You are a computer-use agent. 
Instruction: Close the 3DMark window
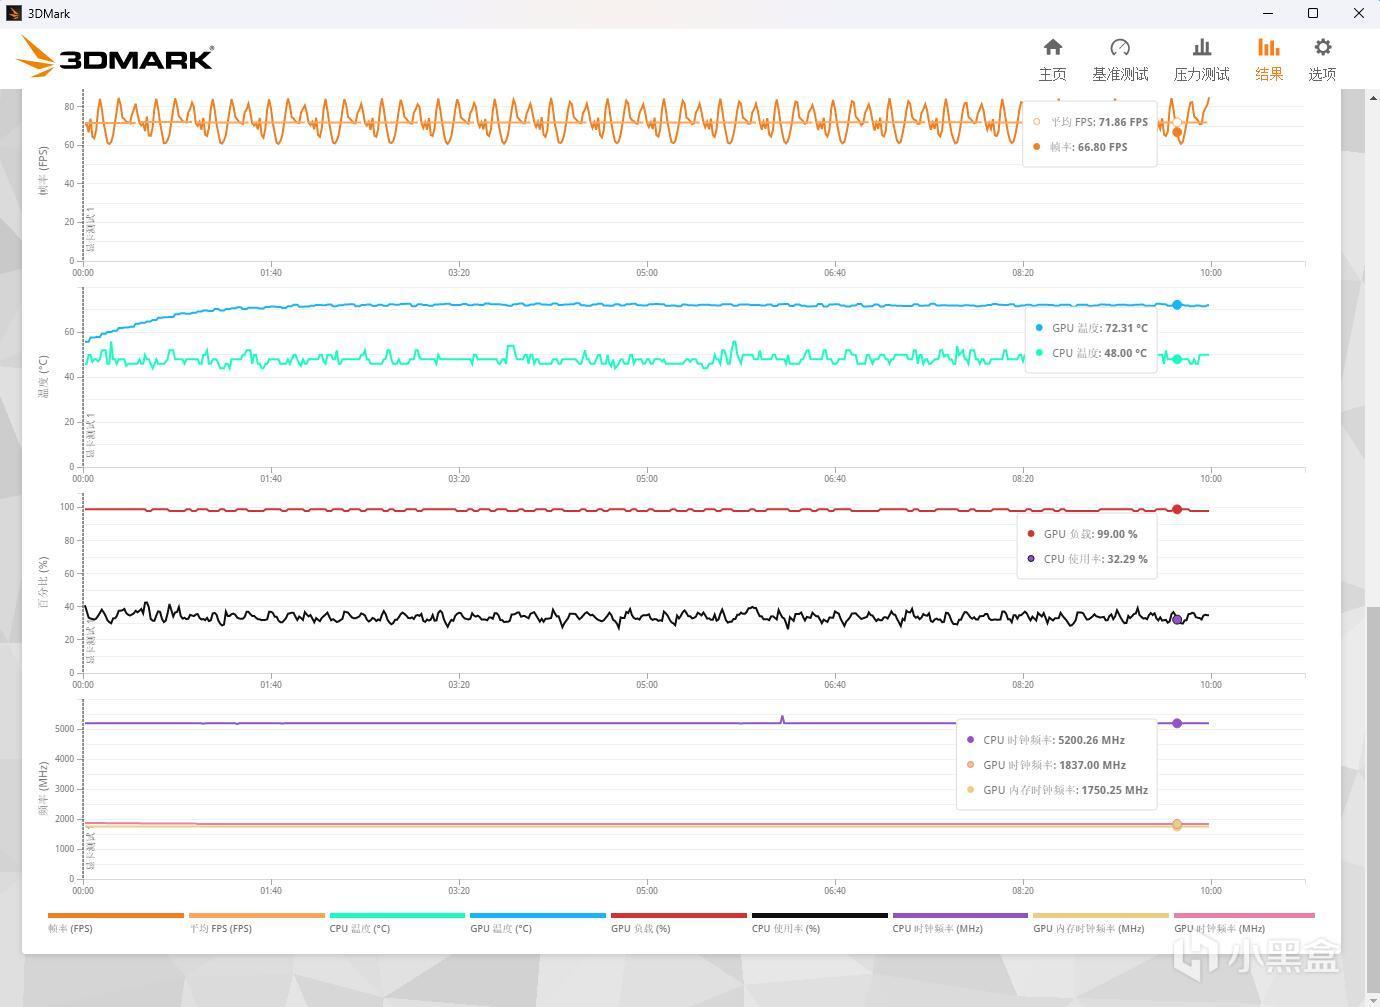(x=1358, y=13)
